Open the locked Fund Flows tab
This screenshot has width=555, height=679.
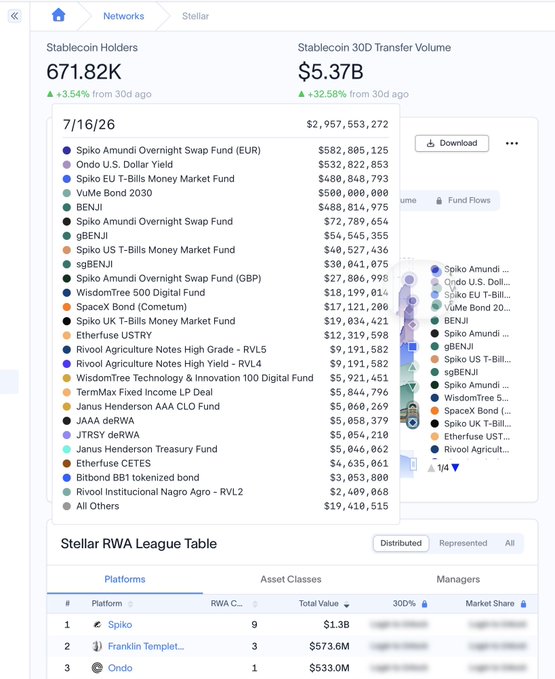click(x=463, y=200)
